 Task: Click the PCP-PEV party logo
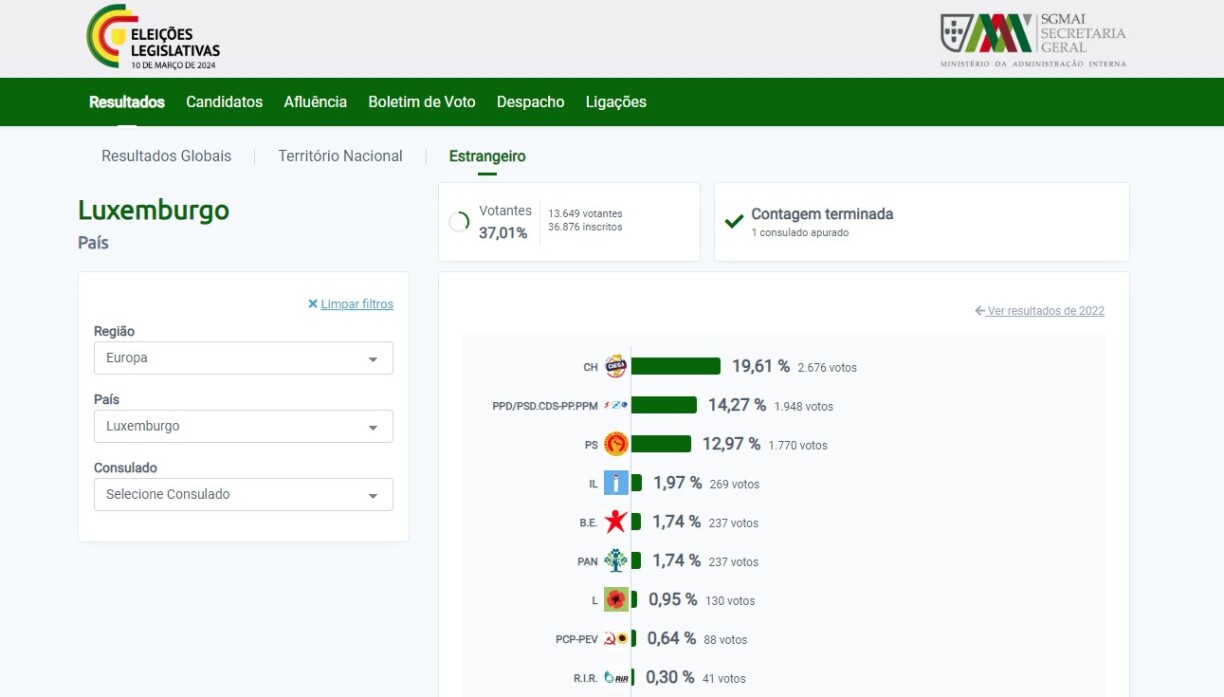616,639
